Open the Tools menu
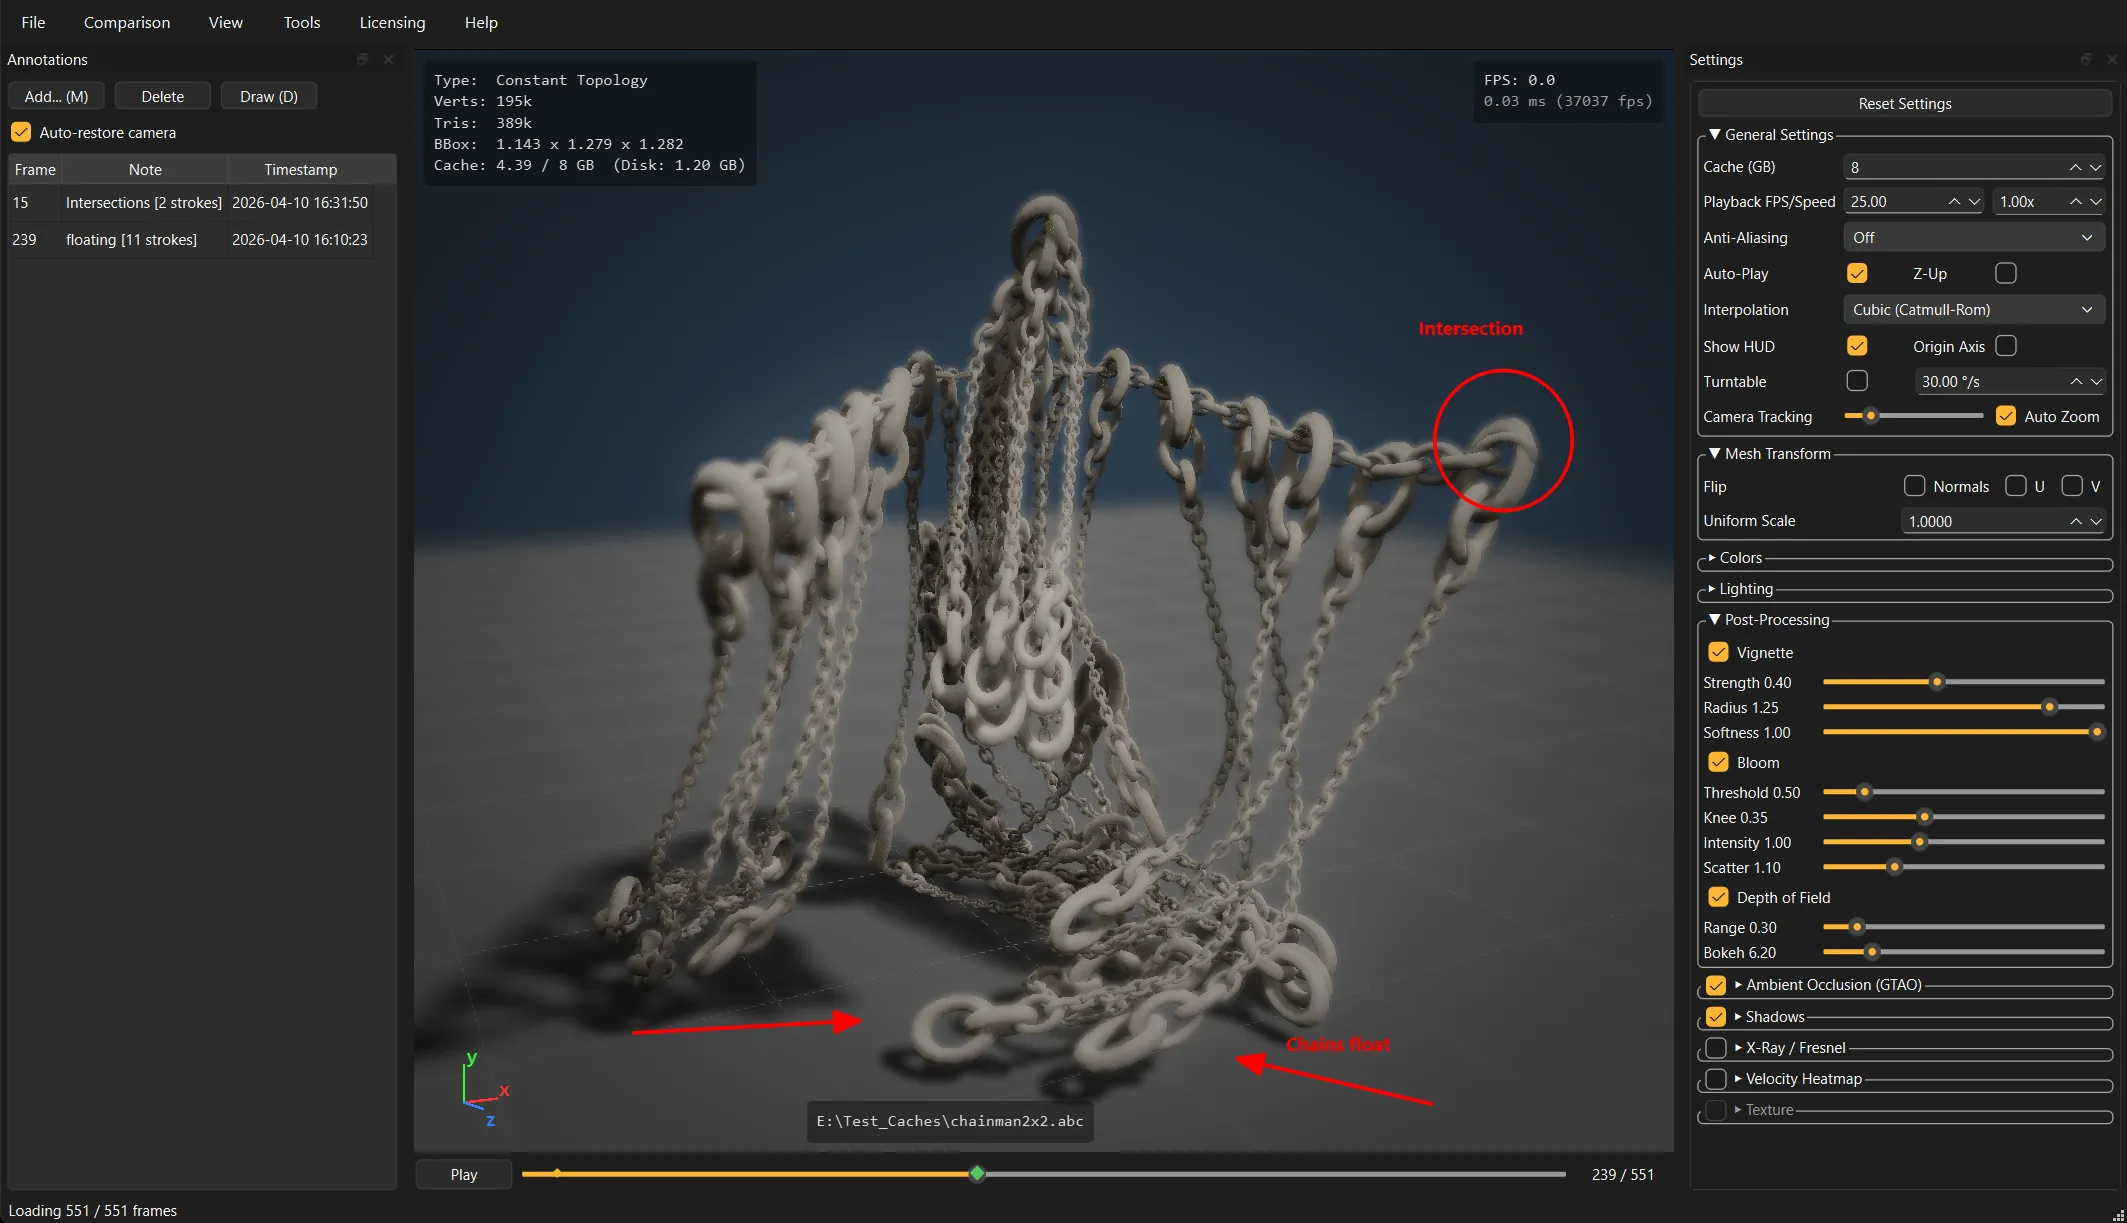This screenshot has width=2127, height=1223. click(x=301, y=22)
